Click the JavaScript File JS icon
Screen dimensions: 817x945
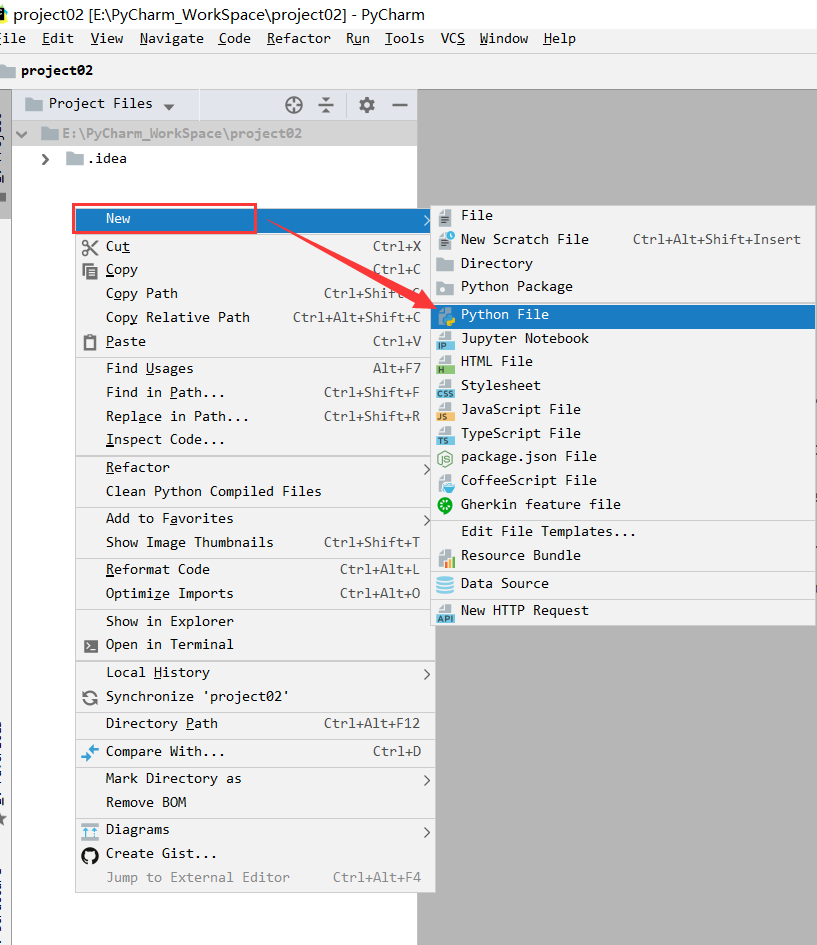[x=445, y=411]
